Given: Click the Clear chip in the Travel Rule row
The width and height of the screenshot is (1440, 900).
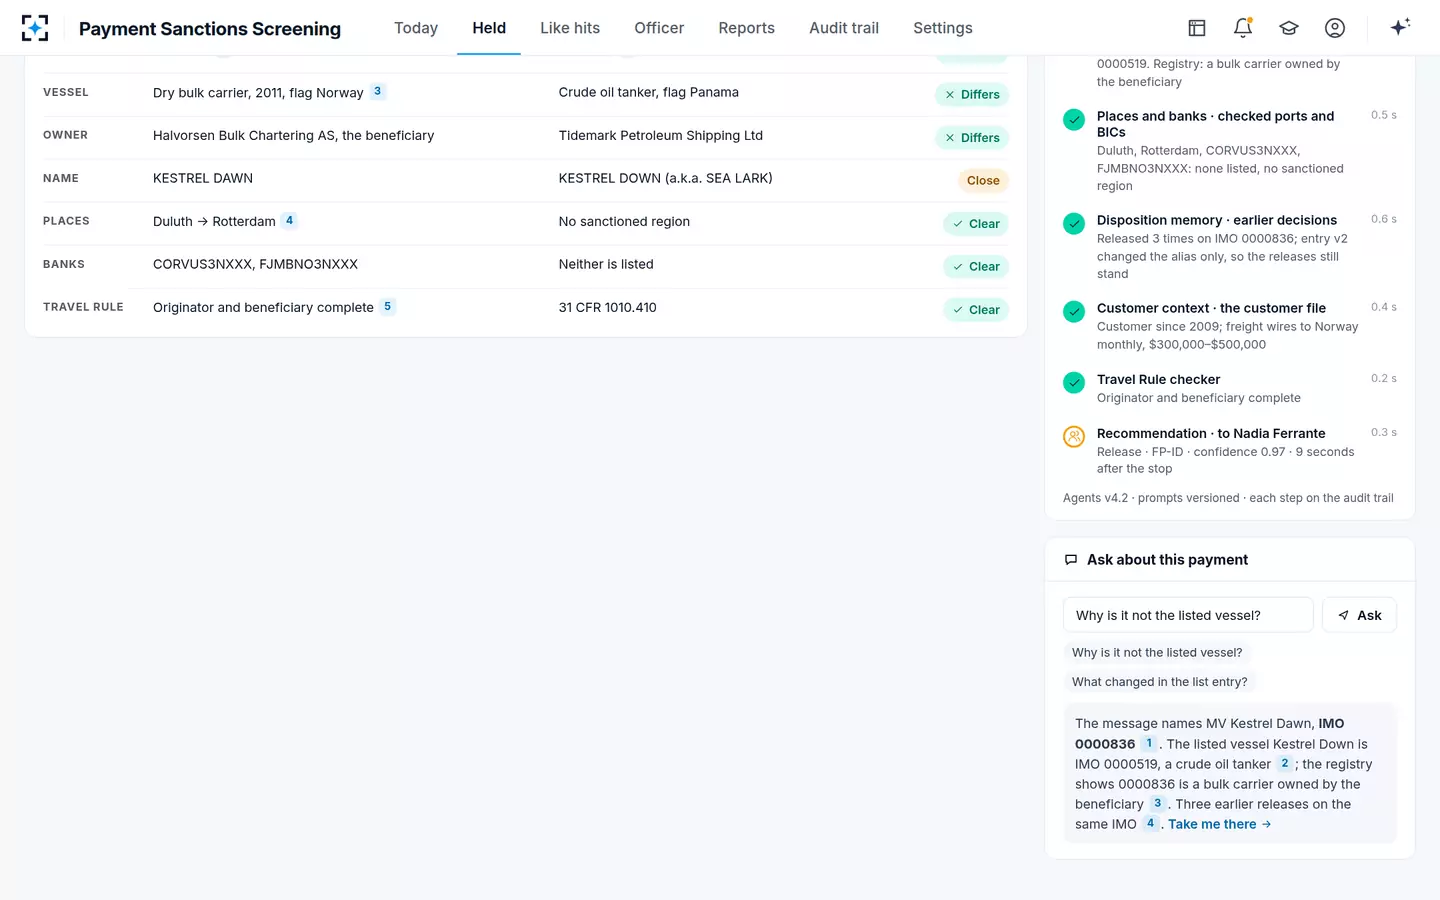Looking at the screenshot, I should (x=976, y=310).
